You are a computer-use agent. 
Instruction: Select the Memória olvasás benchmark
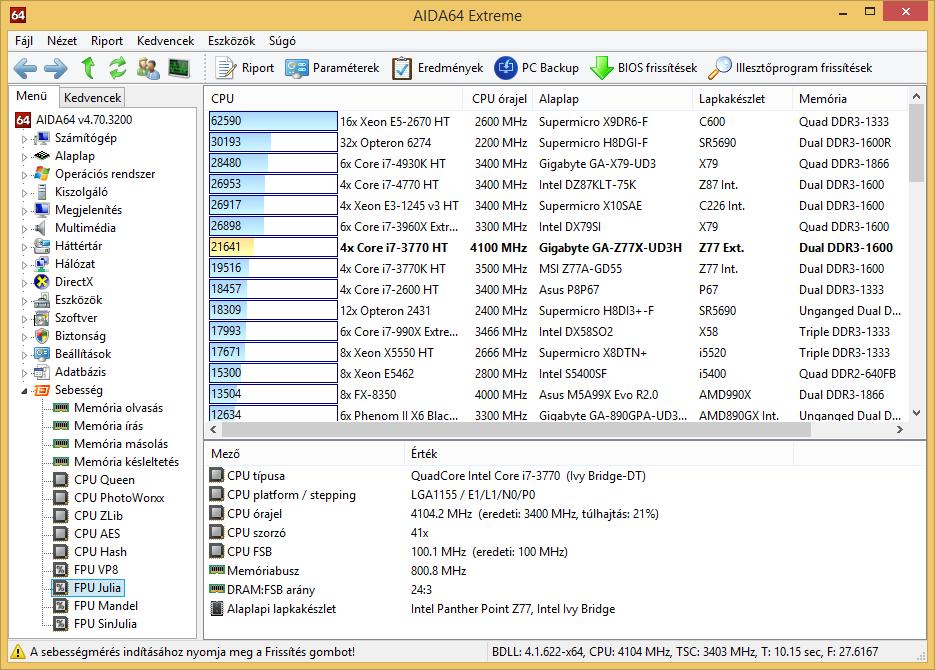(118, 408)
